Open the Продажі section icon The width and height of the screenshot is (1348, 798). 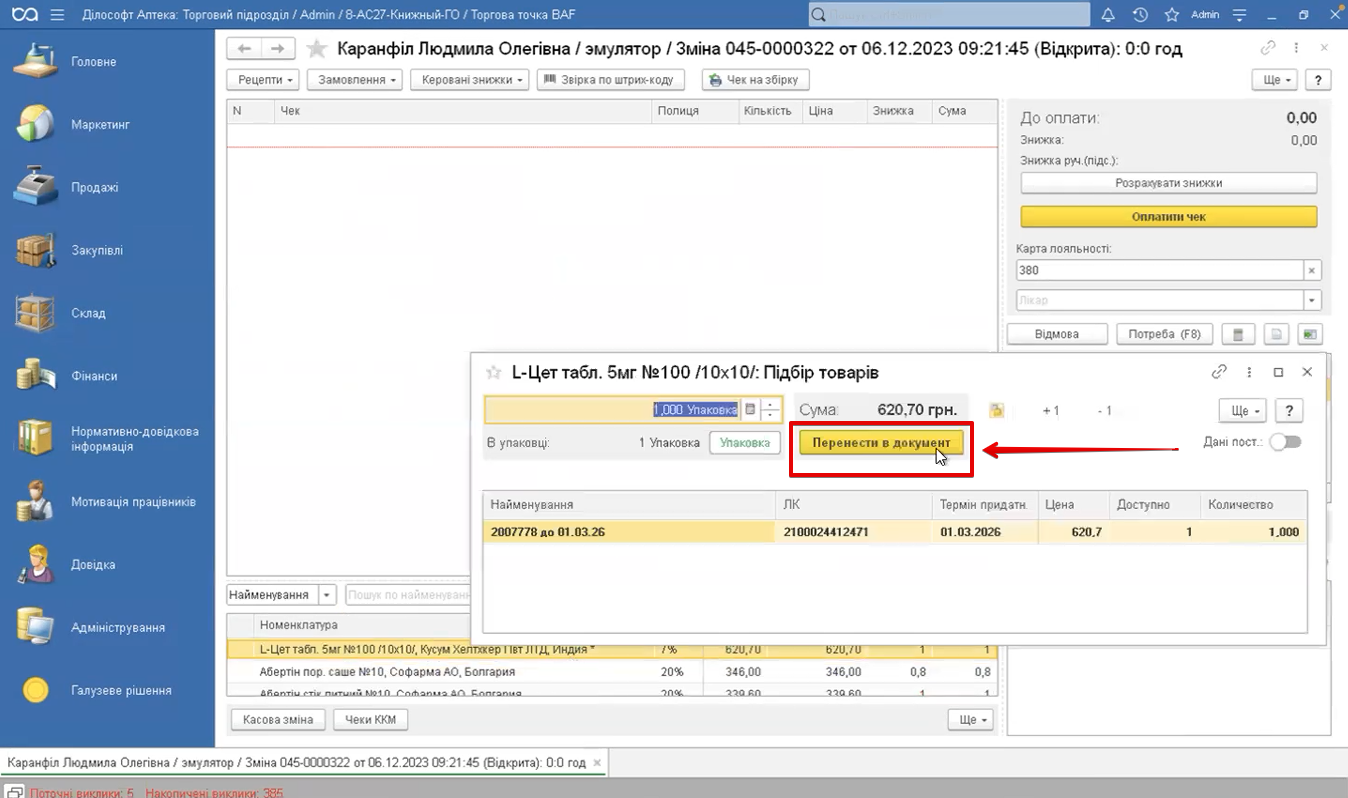coord(36,187)
